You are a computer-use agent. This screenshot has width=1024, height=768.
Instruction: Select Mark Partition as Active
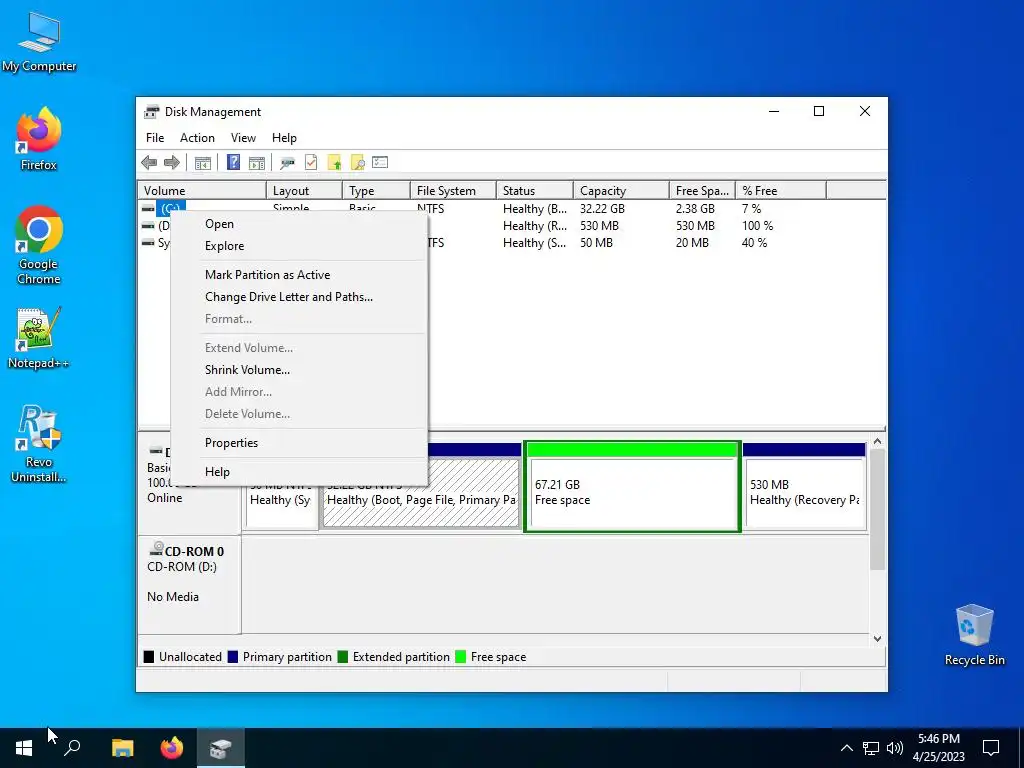pos(299,275)
